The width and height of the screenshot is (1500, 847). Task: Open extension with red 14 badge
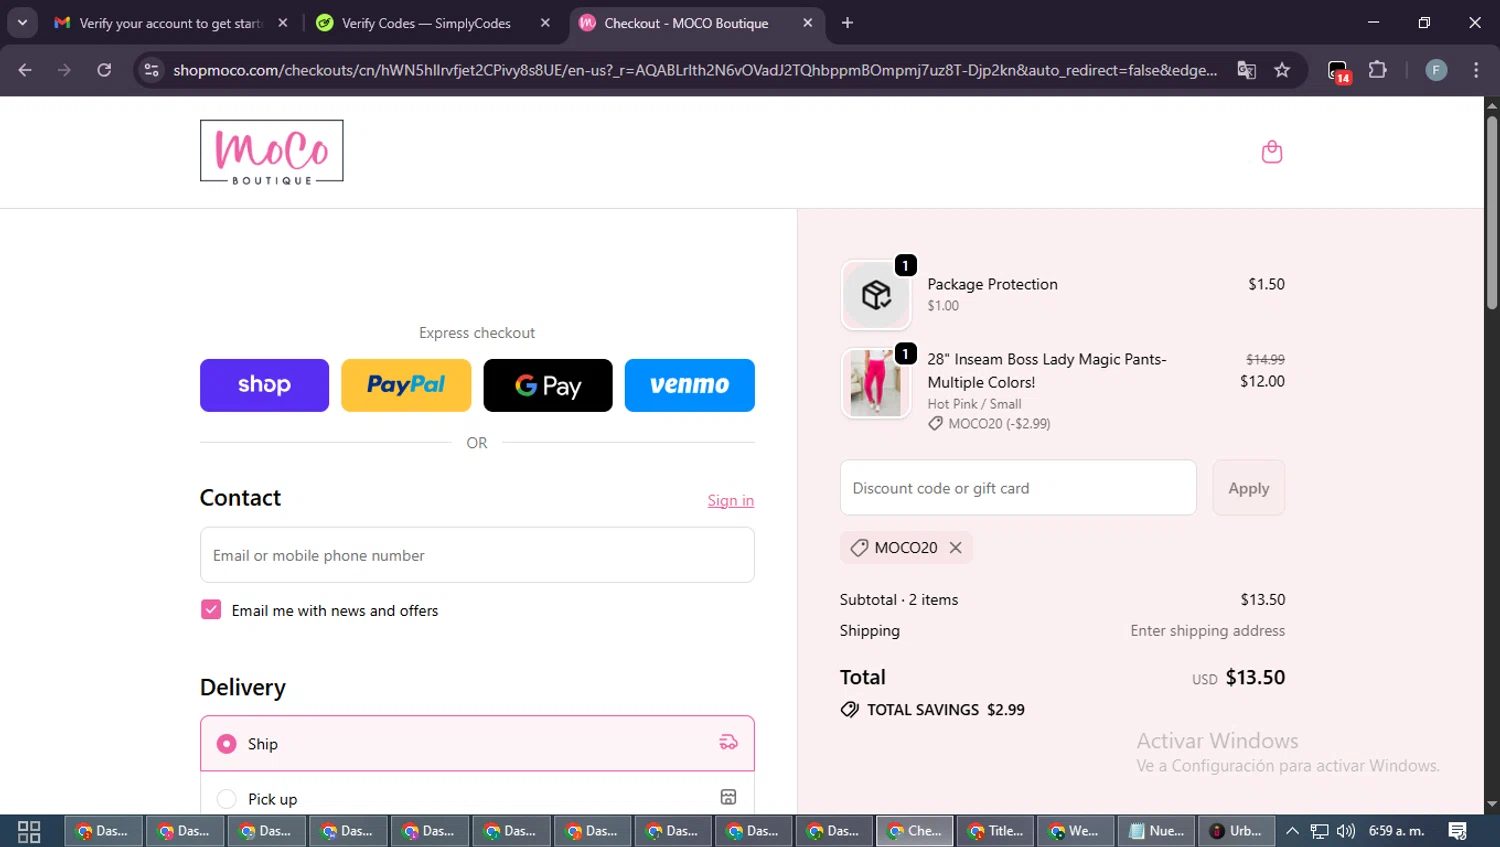coord(1339,71)
